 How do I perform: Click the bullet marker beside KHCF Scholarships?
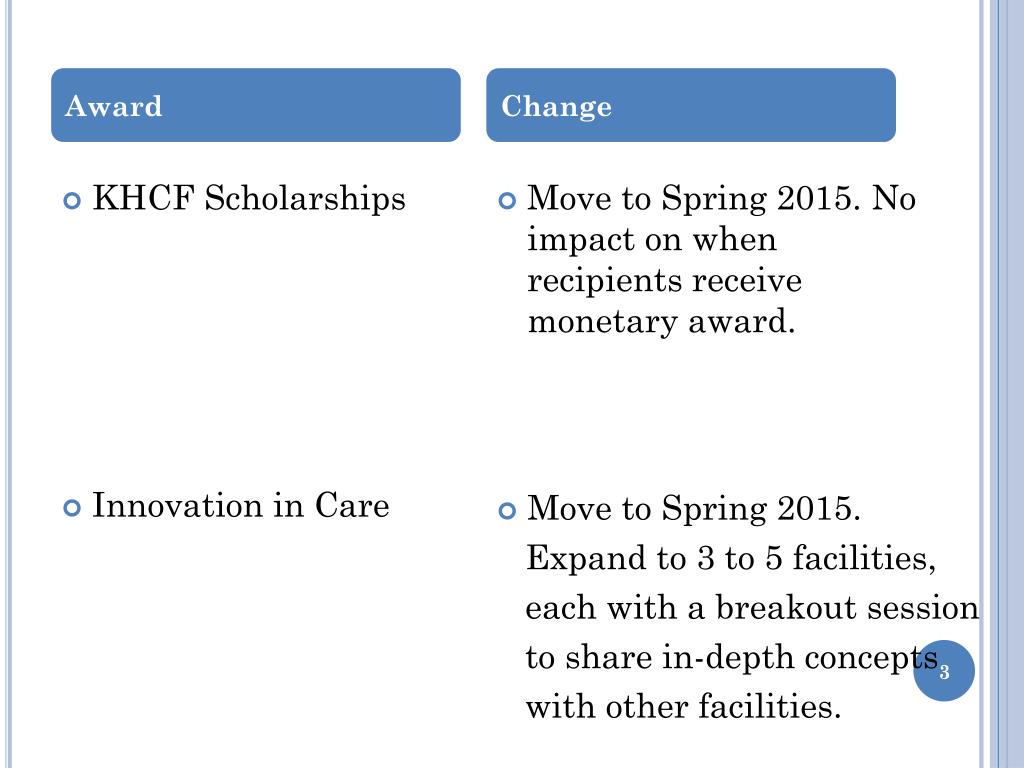point(72,200)
